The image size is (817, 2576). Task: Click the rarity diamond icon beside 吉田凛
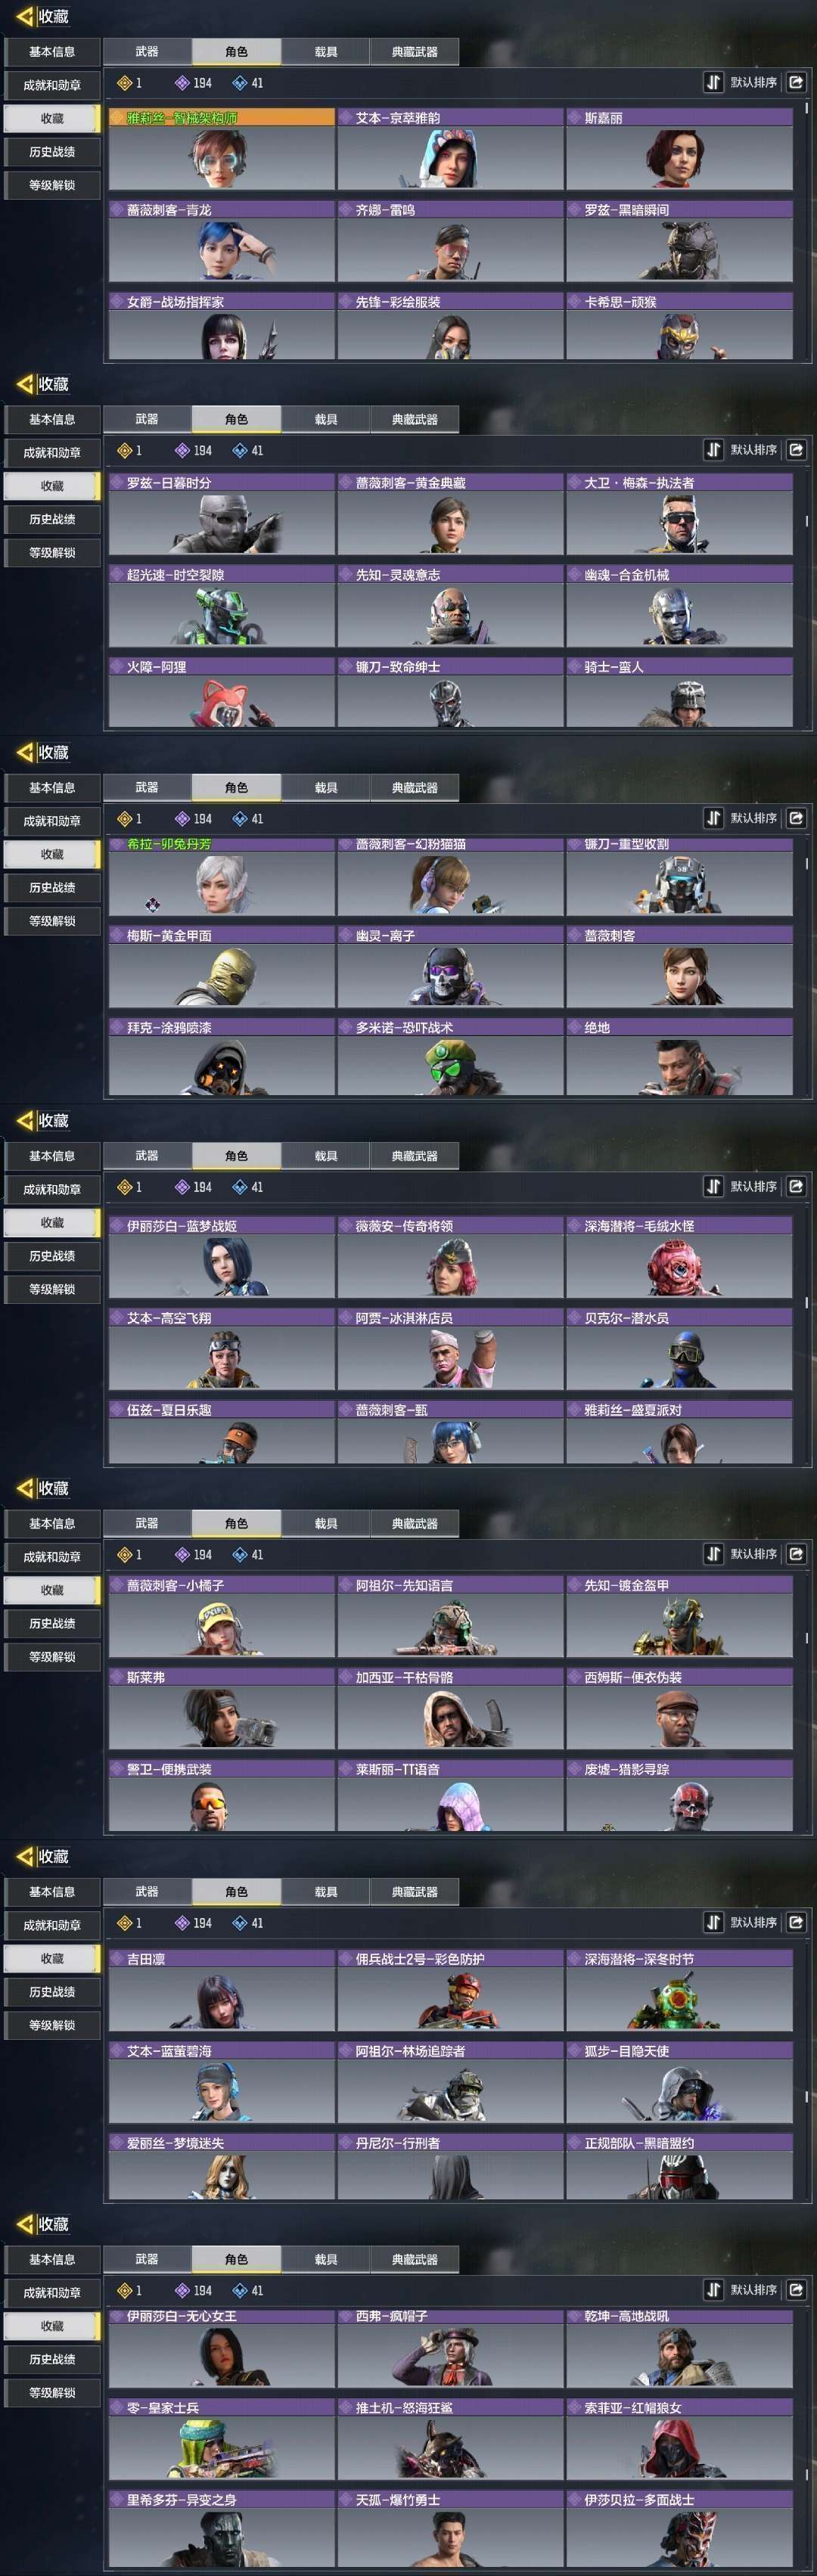tap(116, 1959)
